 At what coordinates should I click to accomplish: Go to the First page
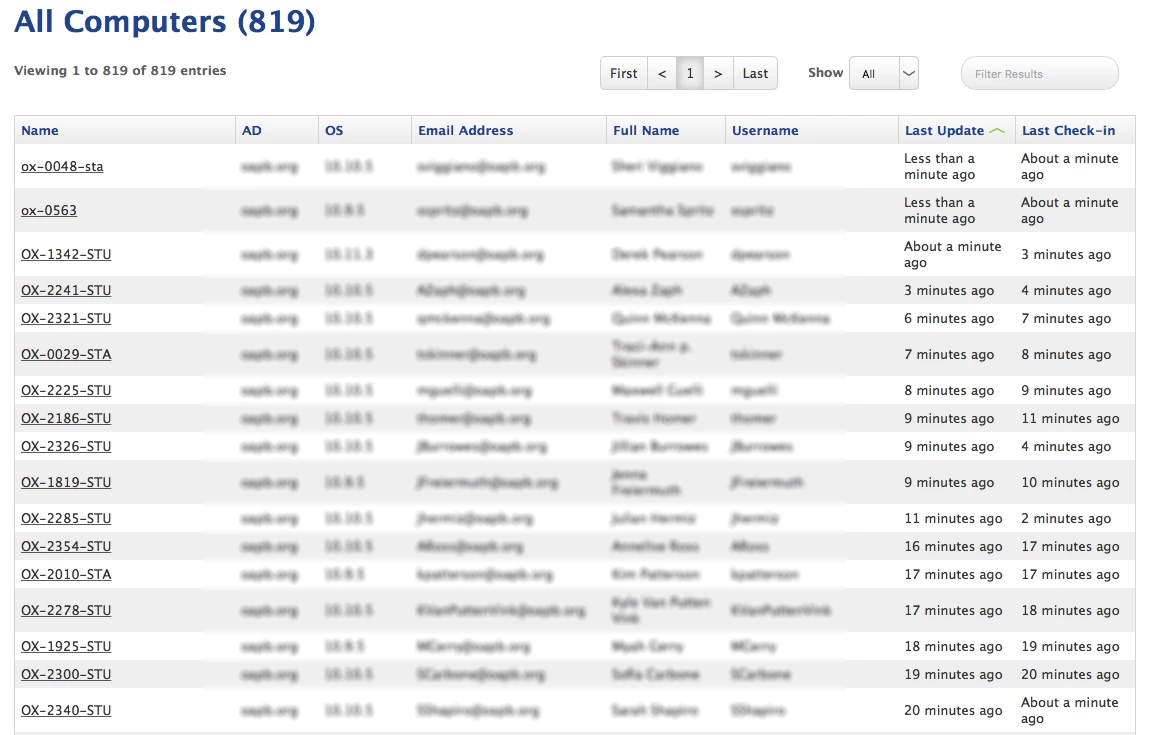click(623, 73)
